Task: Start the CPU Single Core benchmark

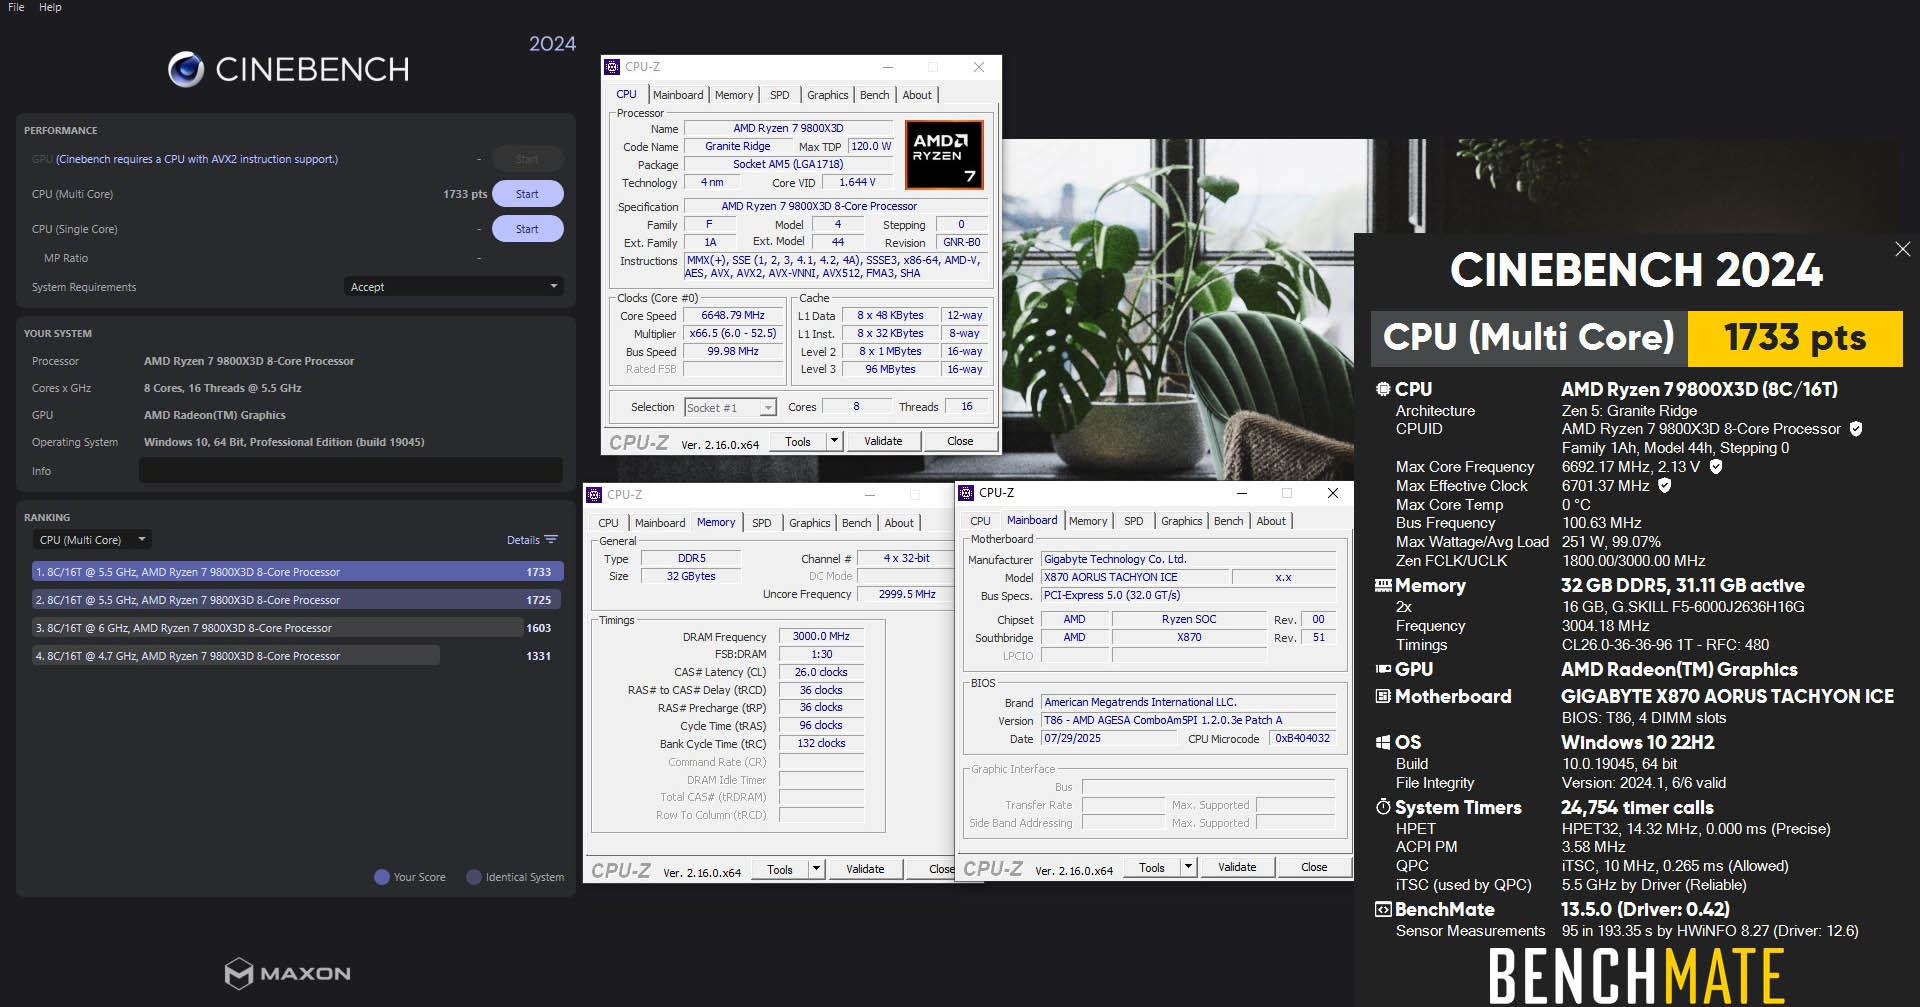Action: coord(527,229)
